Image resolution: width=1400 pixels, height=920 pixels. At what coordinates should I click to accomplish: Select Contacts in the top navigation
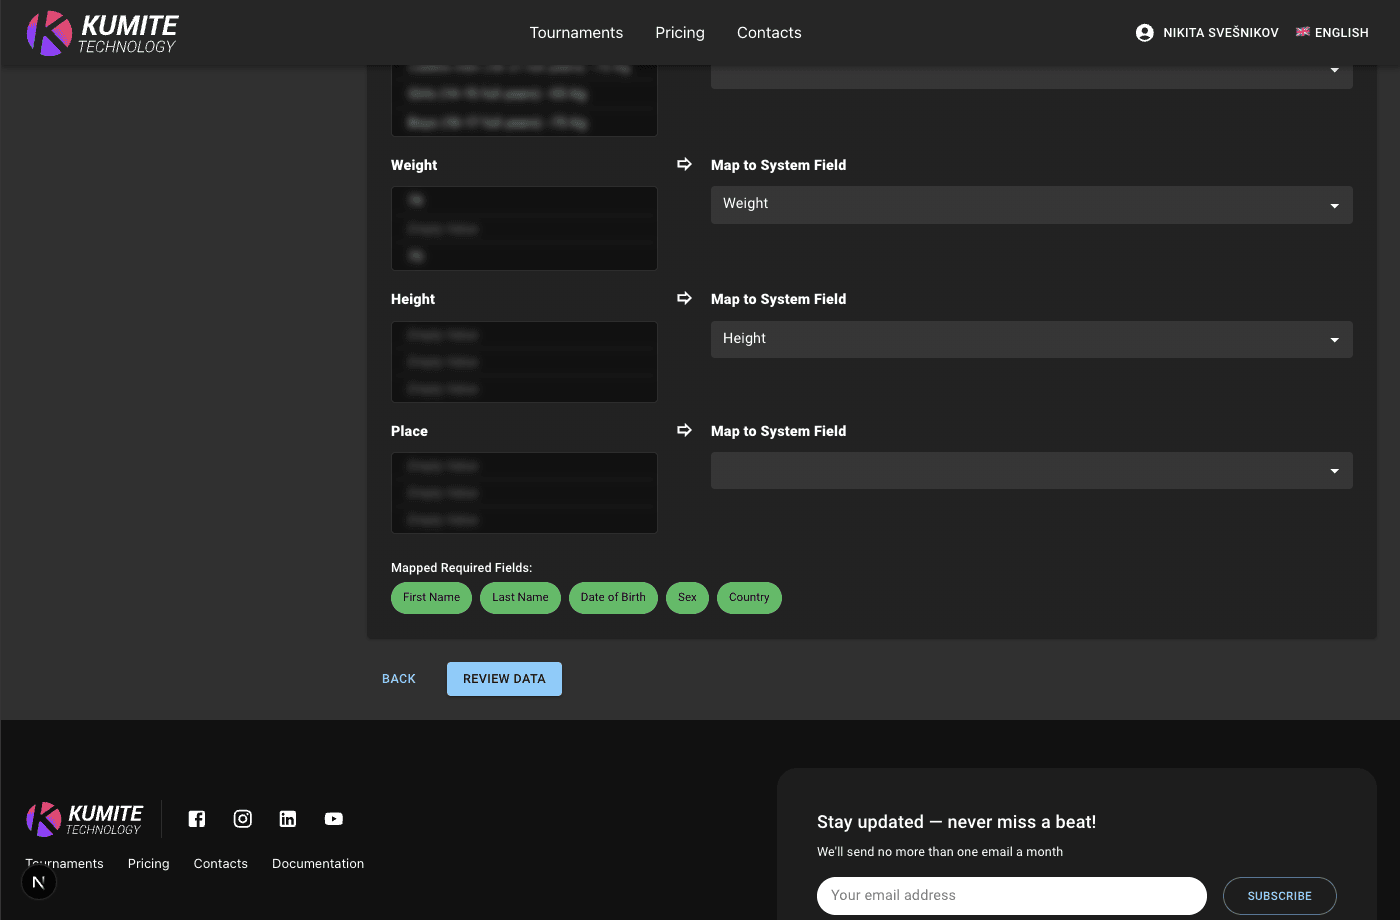pyautogui.click(x=769, y=33)
